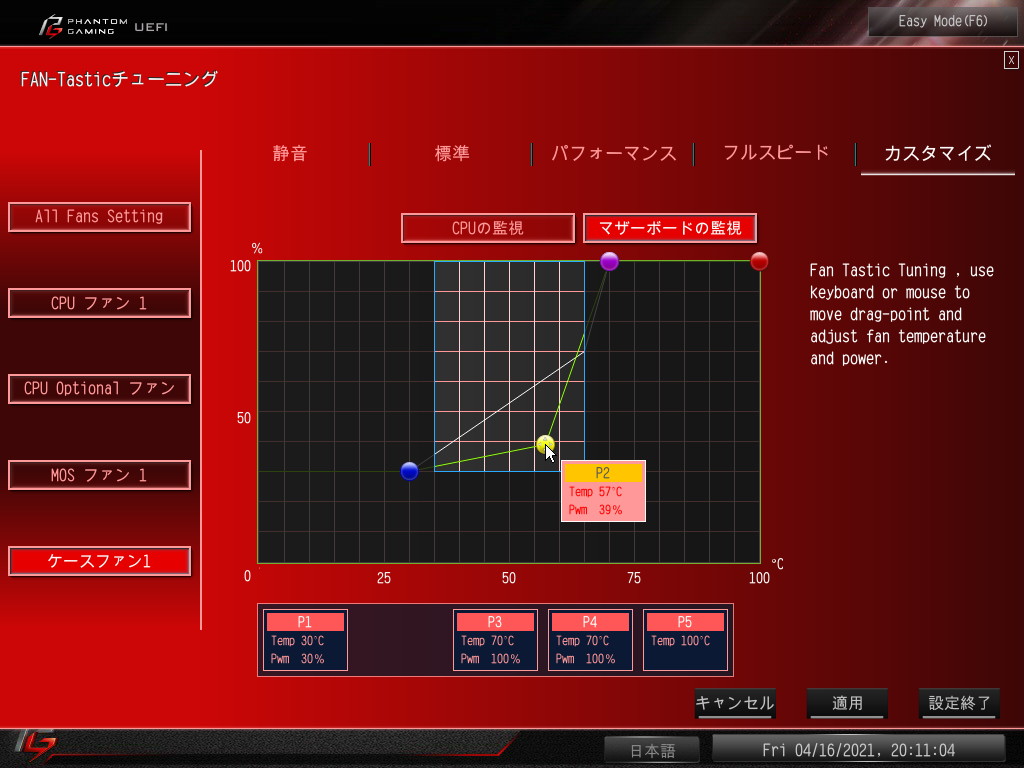The width and height of the screenshot is (1024, 768).
Task: Click the FAN-Tasticチューニング title
Action: pos(119,79)
